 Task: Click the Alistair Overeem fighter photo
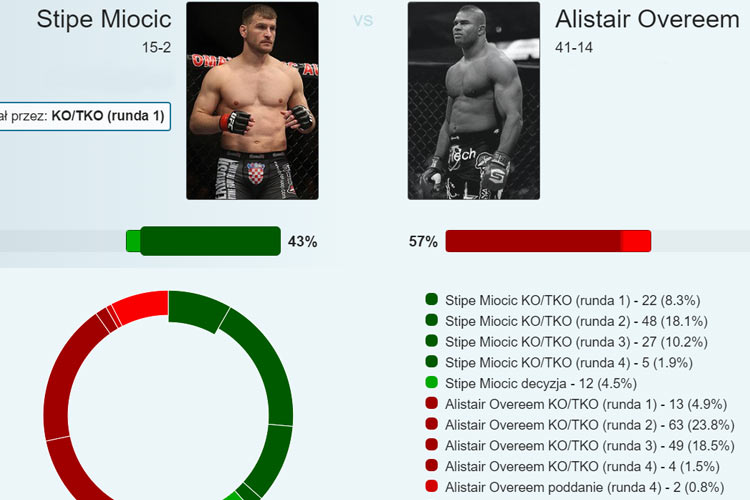(x=474, y=100)
